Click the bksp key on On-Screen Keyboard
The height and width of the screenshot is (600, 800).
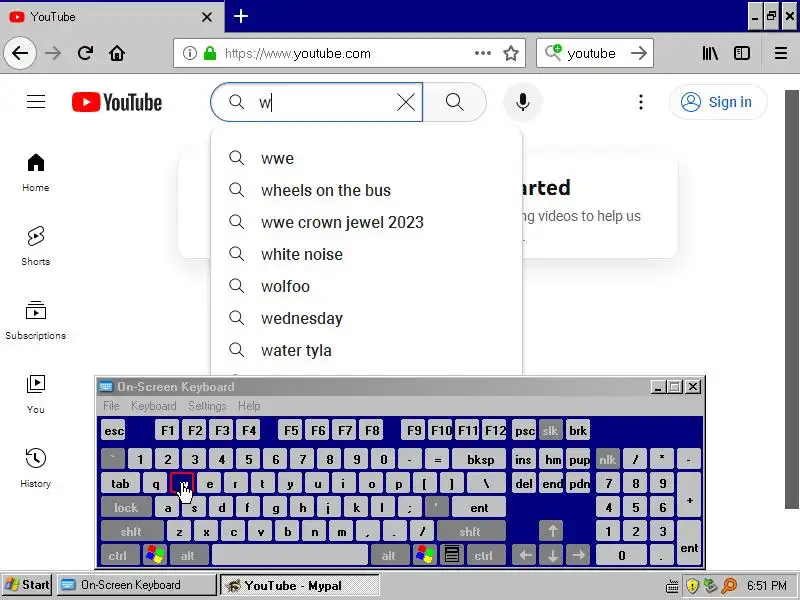pos(480,460)
